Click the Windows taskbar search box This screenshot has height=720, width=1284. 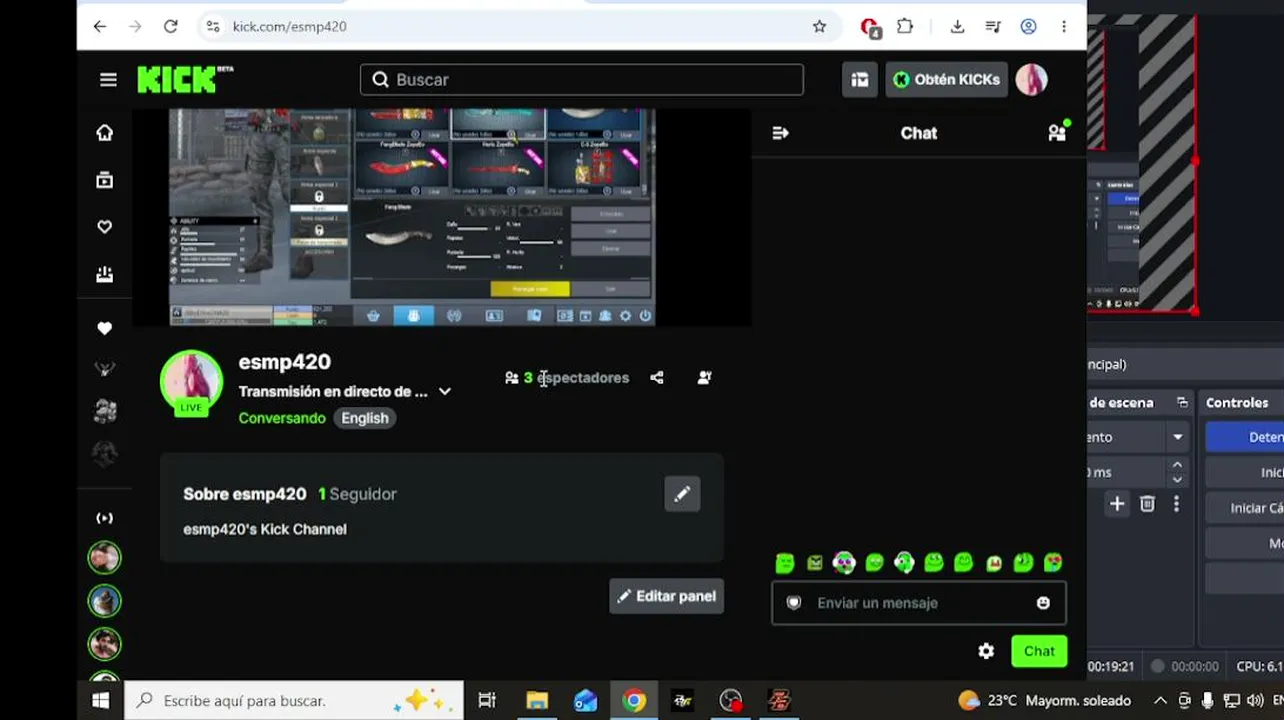pyautogui.click(x=294, y=700)
